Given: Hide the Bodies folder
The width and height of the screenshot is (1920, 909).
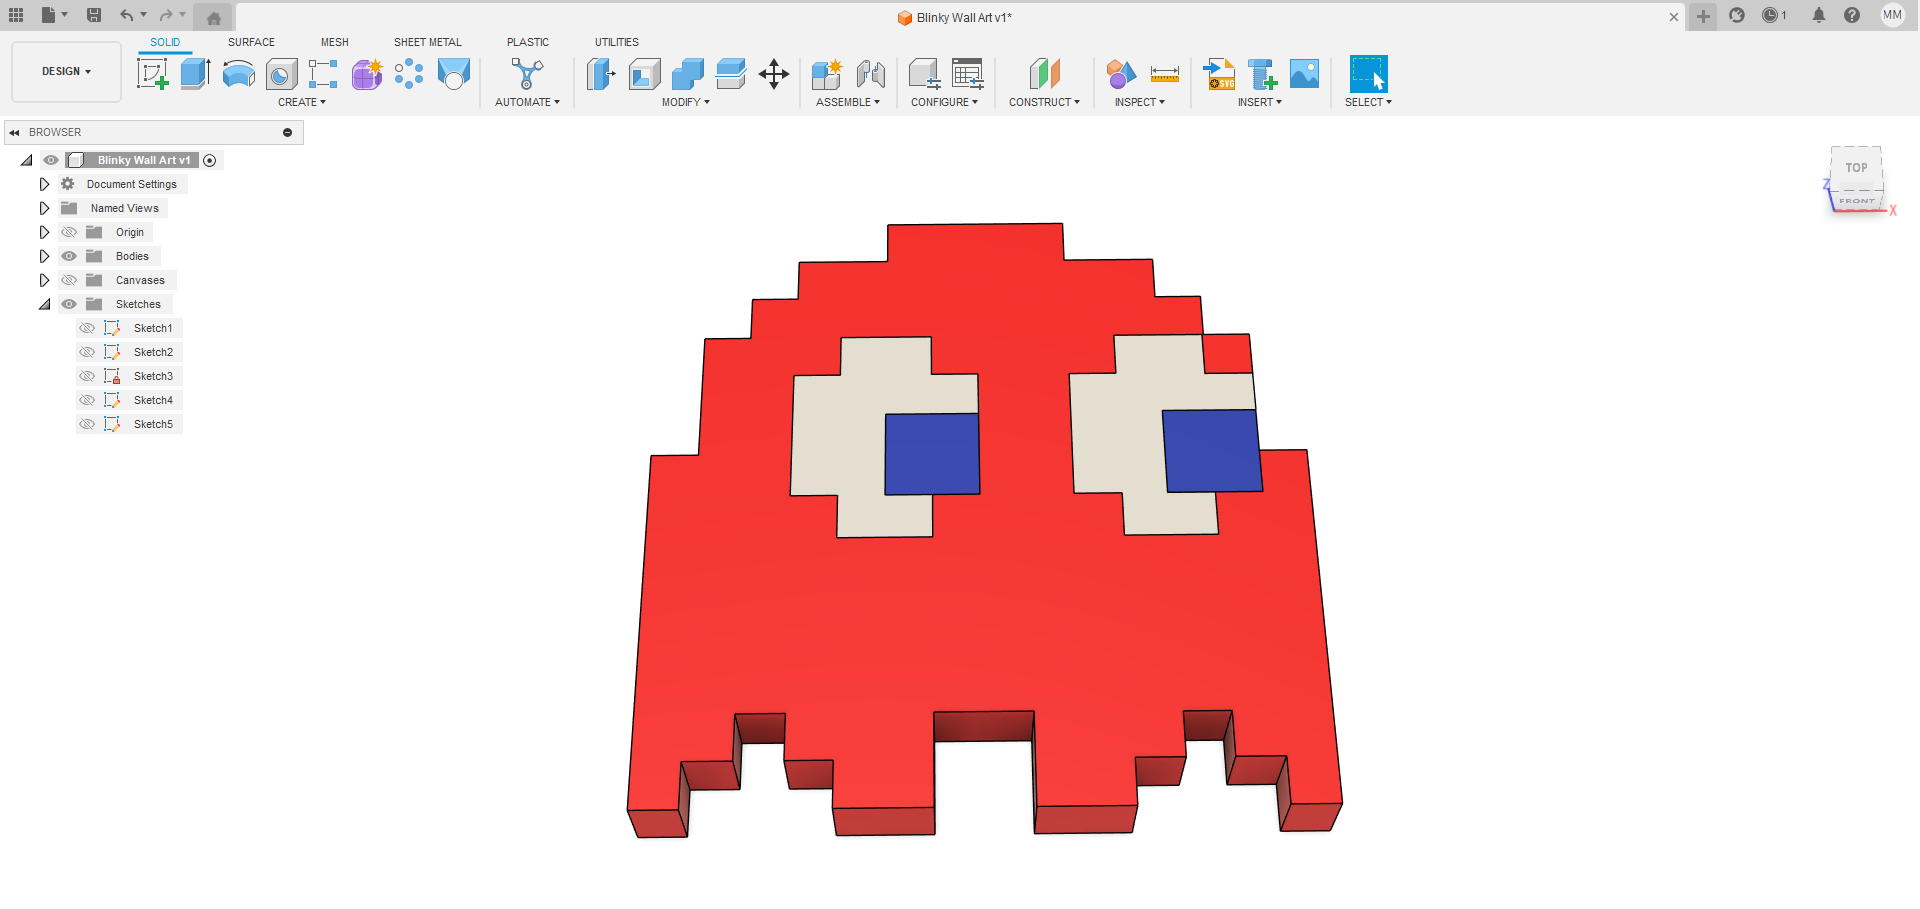Looking at the screenshot, I should [69, 256].
